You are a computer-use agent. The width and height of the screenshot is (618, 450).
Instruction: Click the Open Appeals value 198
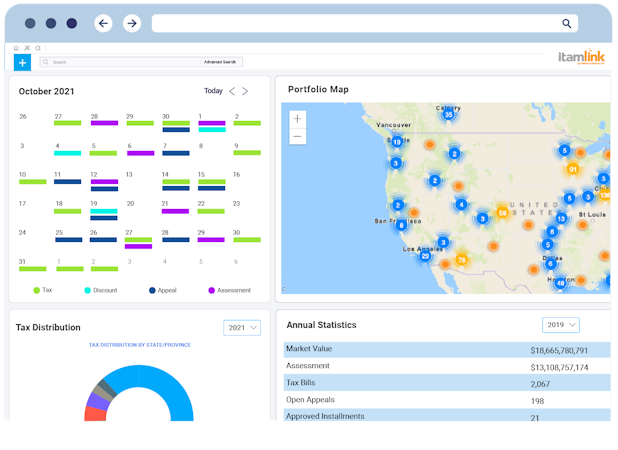coord(537,401)
